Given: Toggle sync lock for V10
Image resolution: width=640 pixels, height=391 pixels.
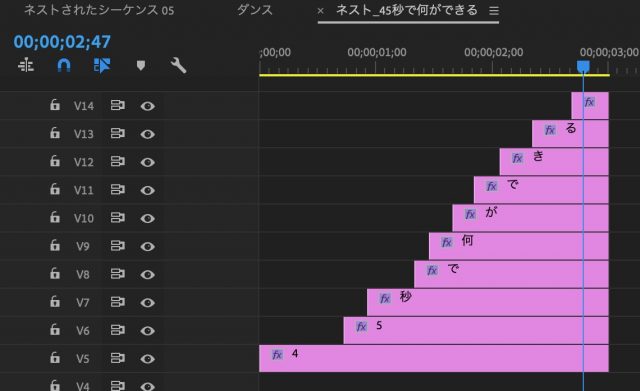Looking at the screenshot, I should tap(118, 218).
